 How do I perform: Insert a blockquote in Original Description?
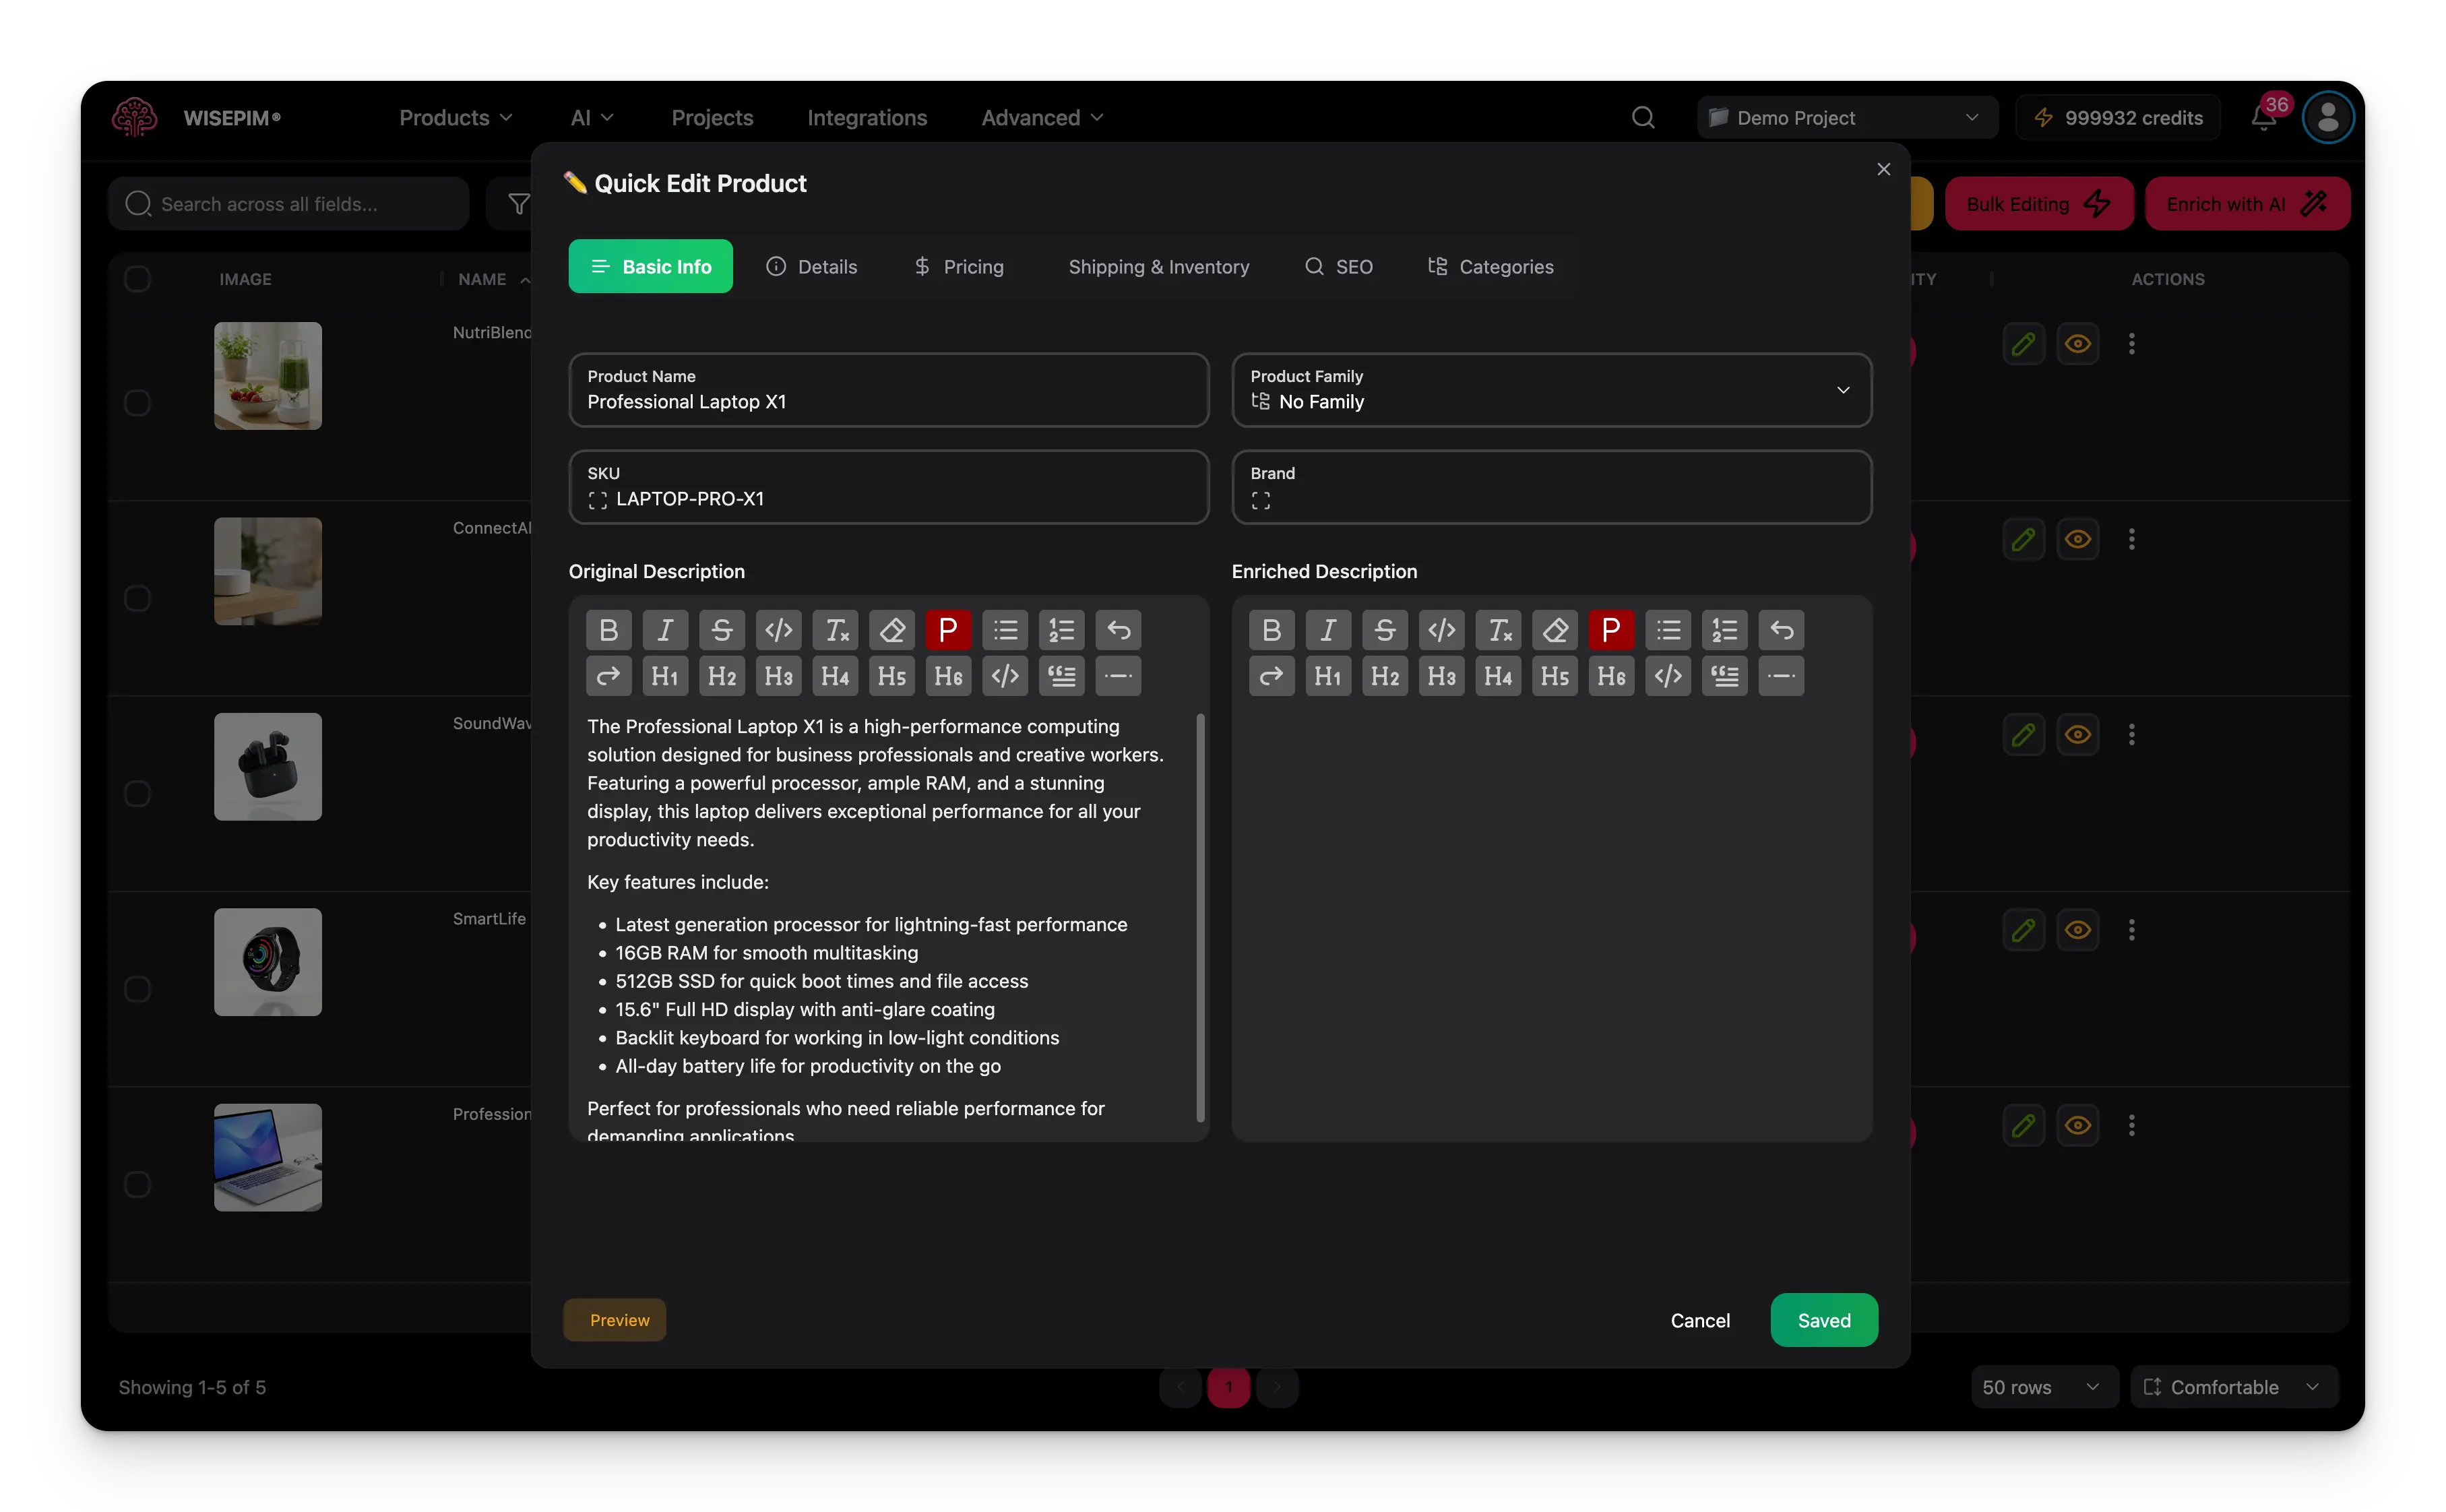(1062, 676)
